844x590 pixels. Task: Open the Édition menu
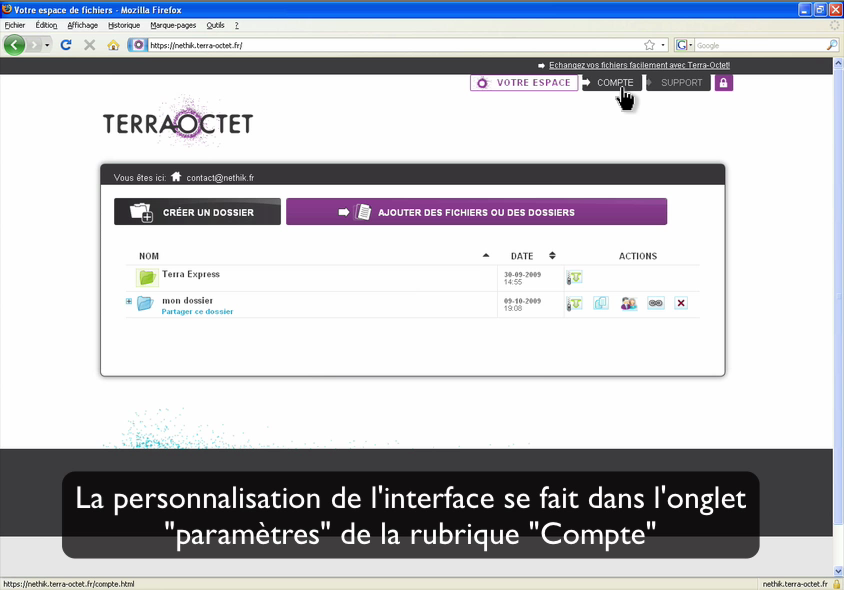(x=46, y=25)
